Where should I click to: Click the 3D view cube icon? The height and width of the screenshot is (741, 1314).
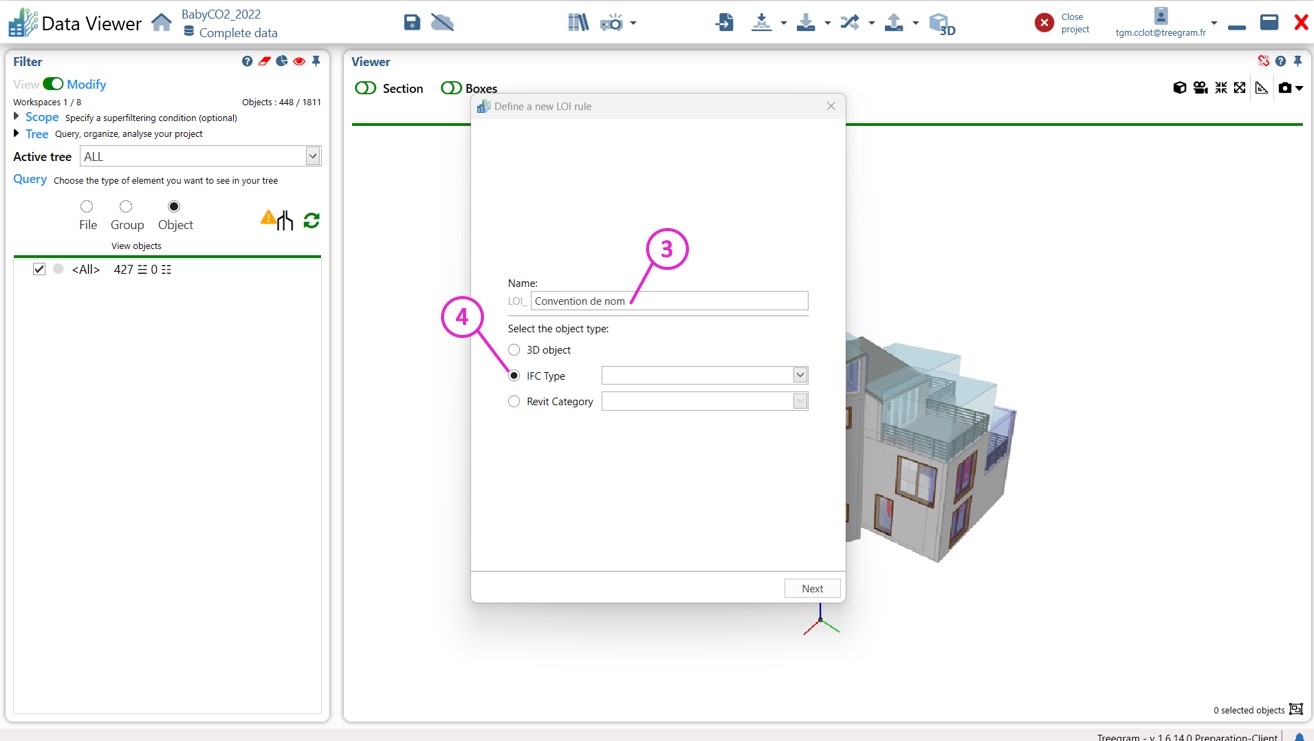pos(941,23)
